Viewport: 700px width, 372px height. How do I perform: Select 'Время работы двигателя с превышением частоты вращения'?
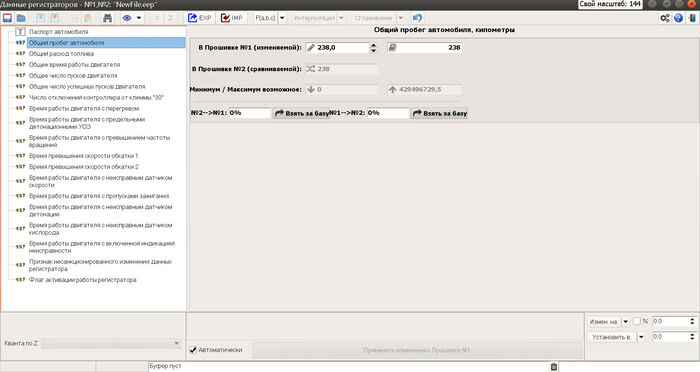(100, 141)
